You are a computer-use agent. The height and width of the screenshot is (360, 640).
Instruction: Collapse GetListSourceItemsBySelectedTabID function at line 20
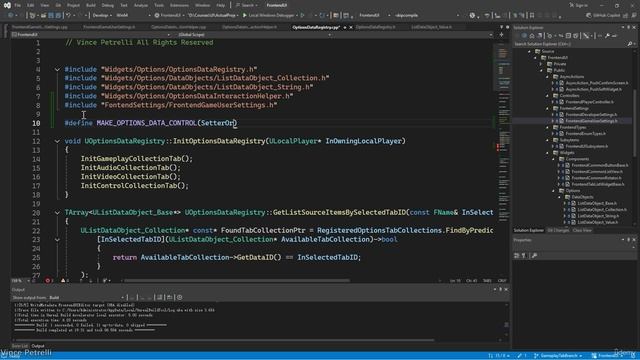(57, 213)
